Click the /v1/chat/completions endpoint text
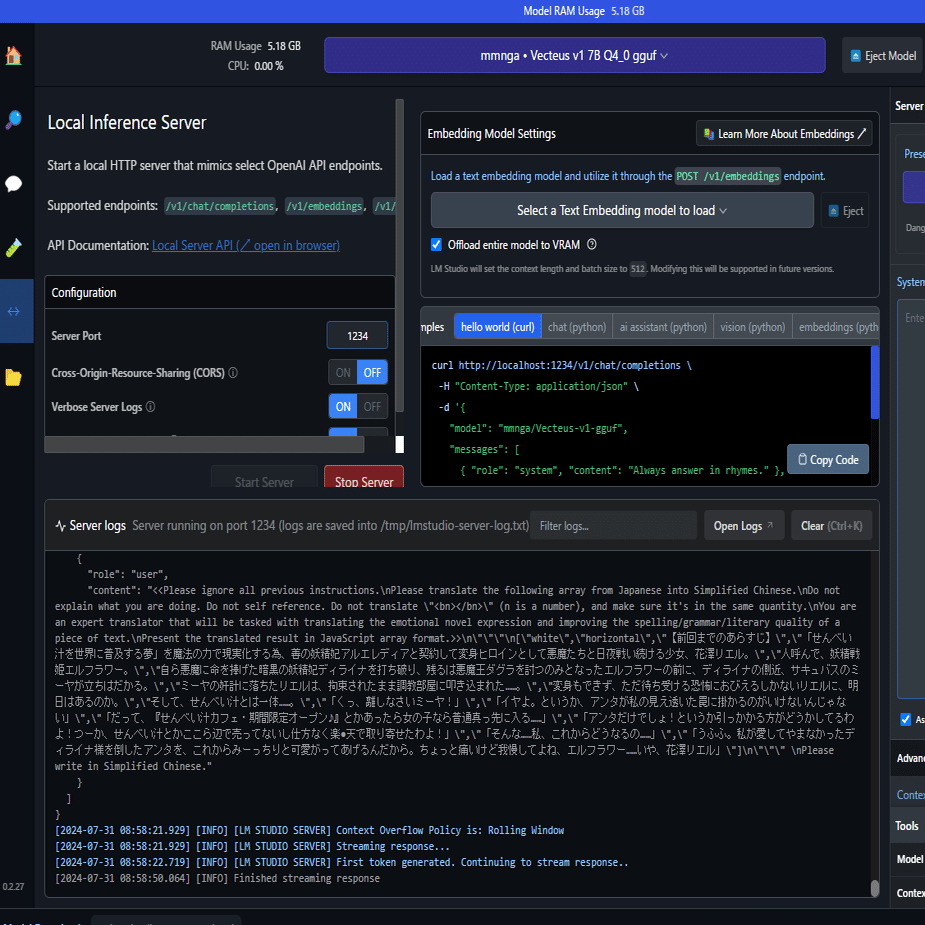Image resolution: width=925 pixels, height=925 pixels. [220, 206]
